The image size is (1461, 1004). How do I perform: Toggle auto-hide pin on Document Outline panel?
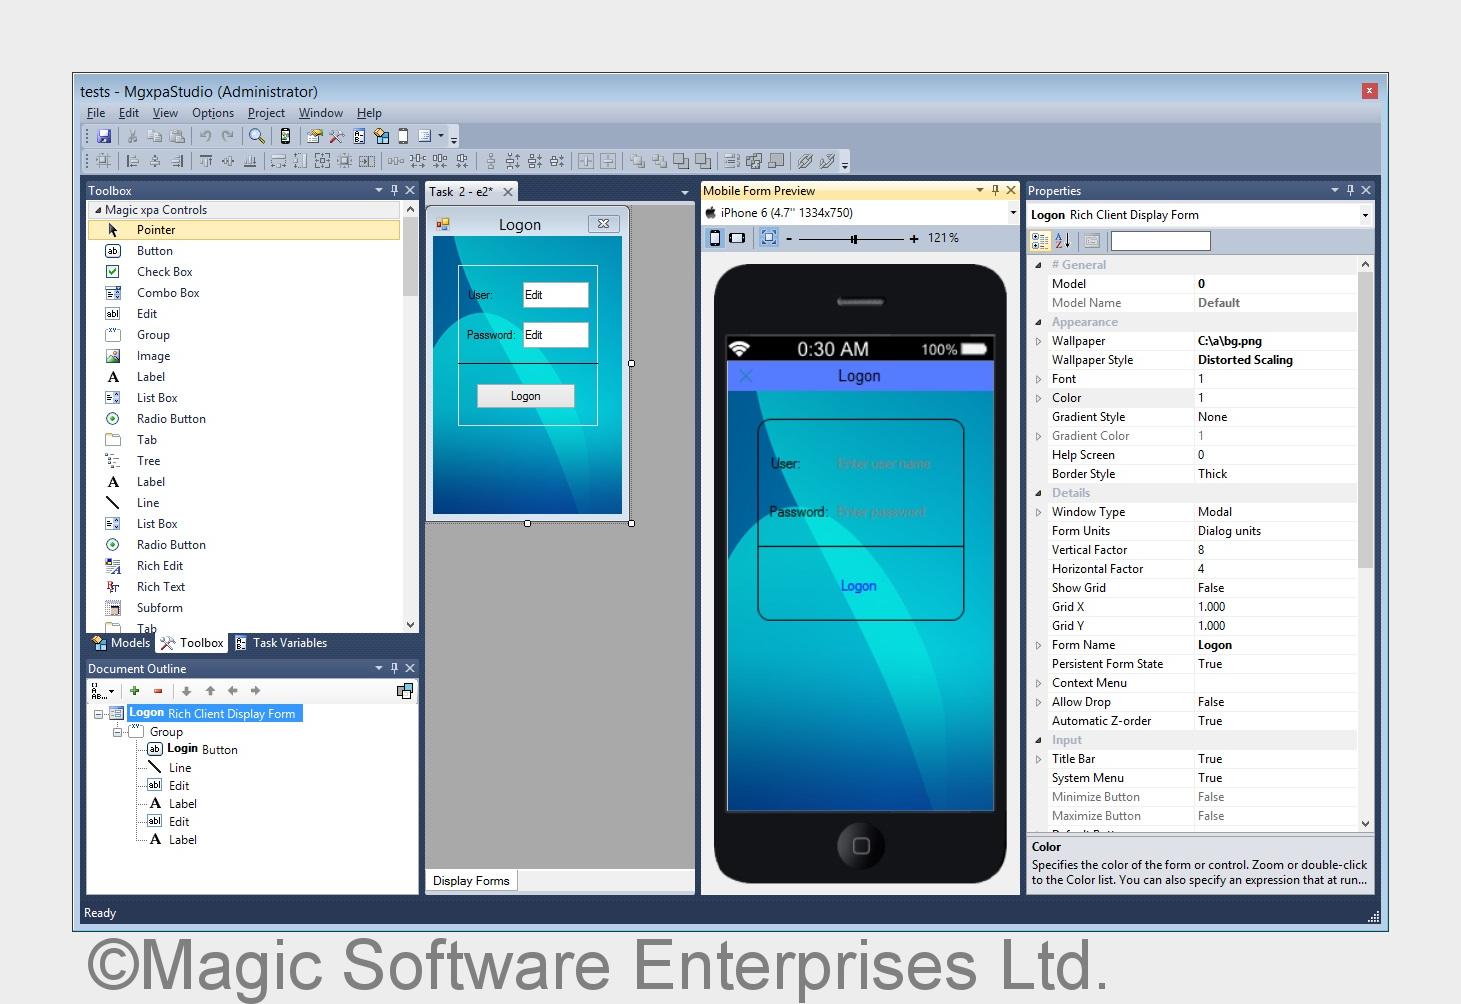(394, 668)
